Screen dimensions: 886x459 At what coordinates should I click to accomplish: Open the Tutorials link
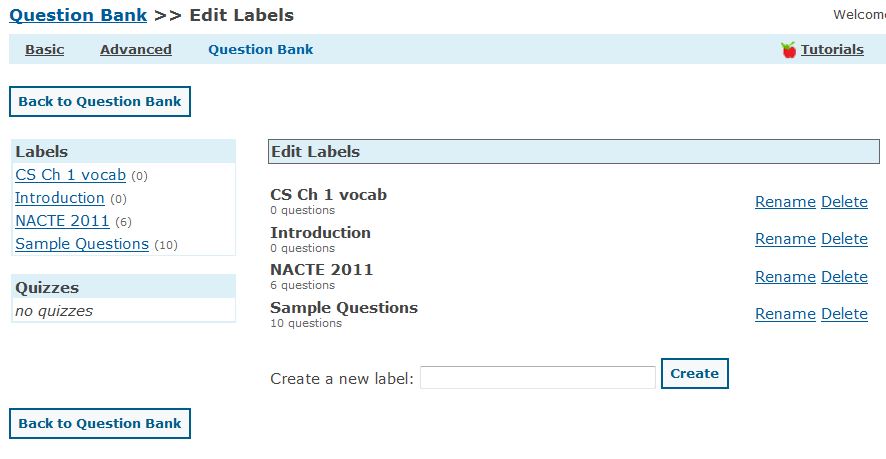click(832, 50)
